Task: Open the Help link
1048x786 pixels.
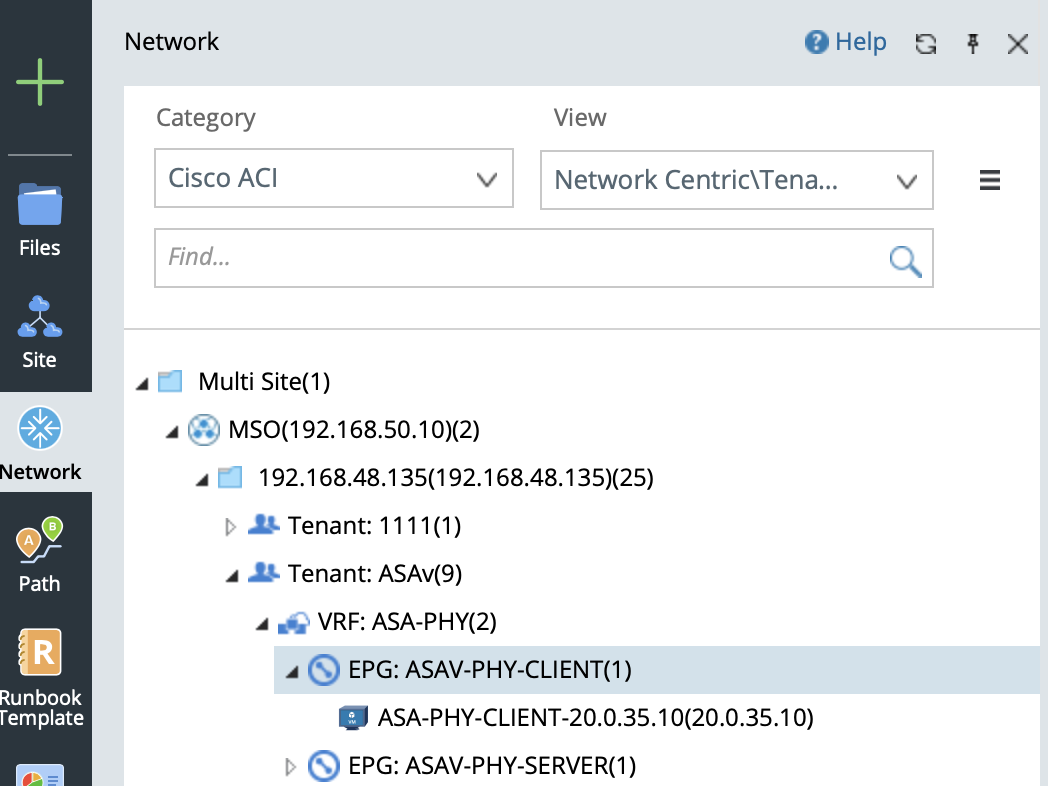Action: (x=846, y=42)
